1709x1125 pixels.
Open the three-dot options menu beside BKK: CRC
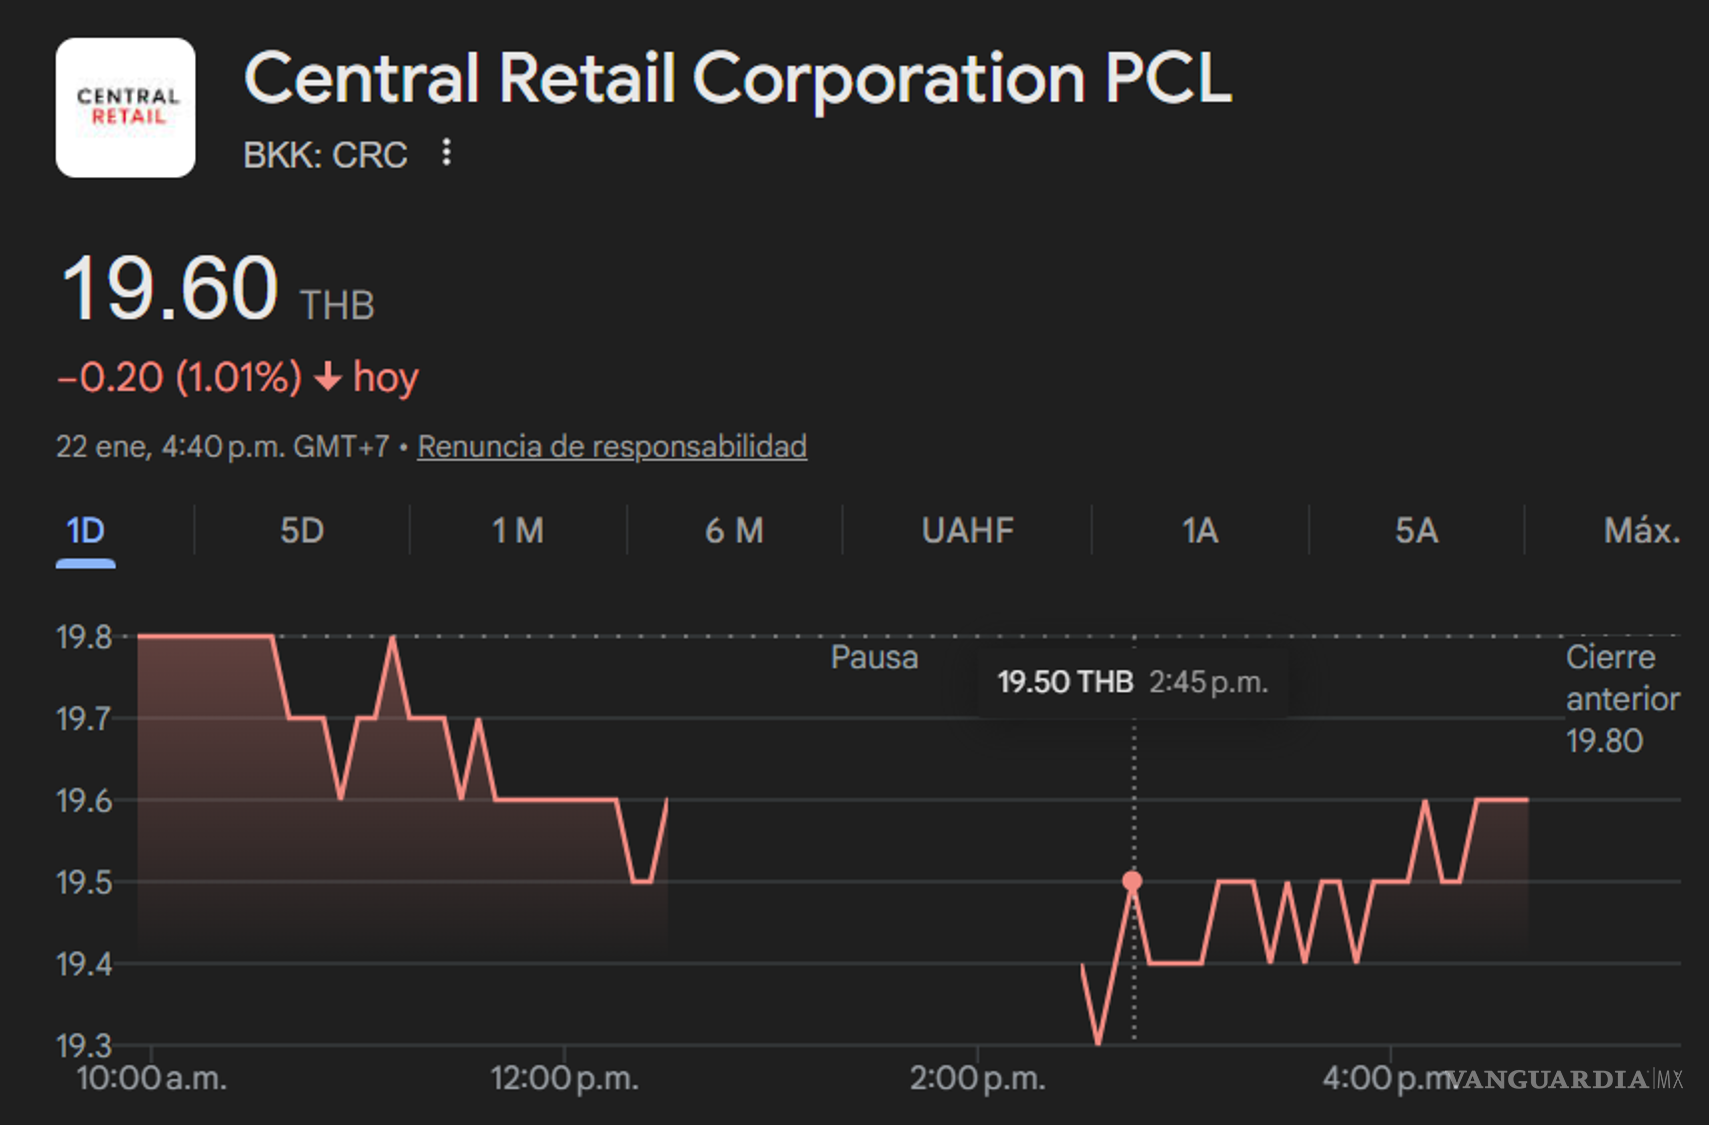[x=446, y=153]
